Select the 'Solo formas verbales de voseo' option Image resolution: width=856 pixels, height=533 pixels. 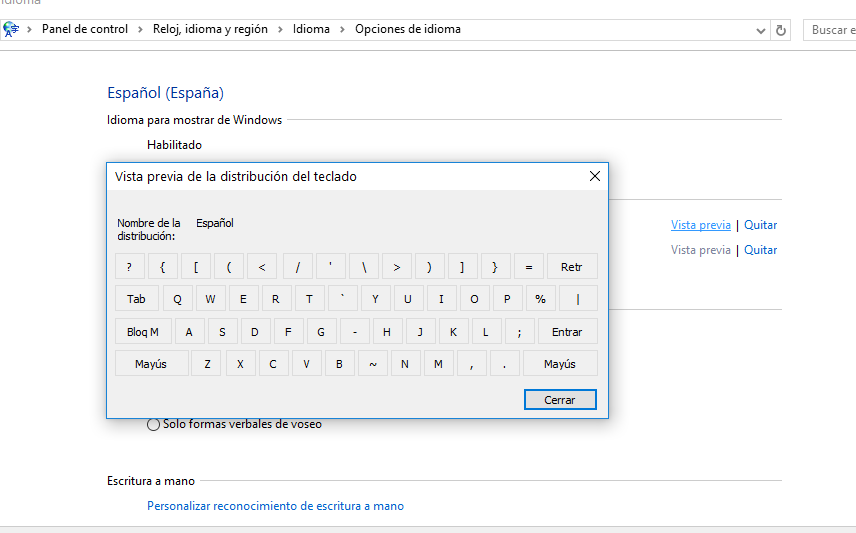click(153, 424)
